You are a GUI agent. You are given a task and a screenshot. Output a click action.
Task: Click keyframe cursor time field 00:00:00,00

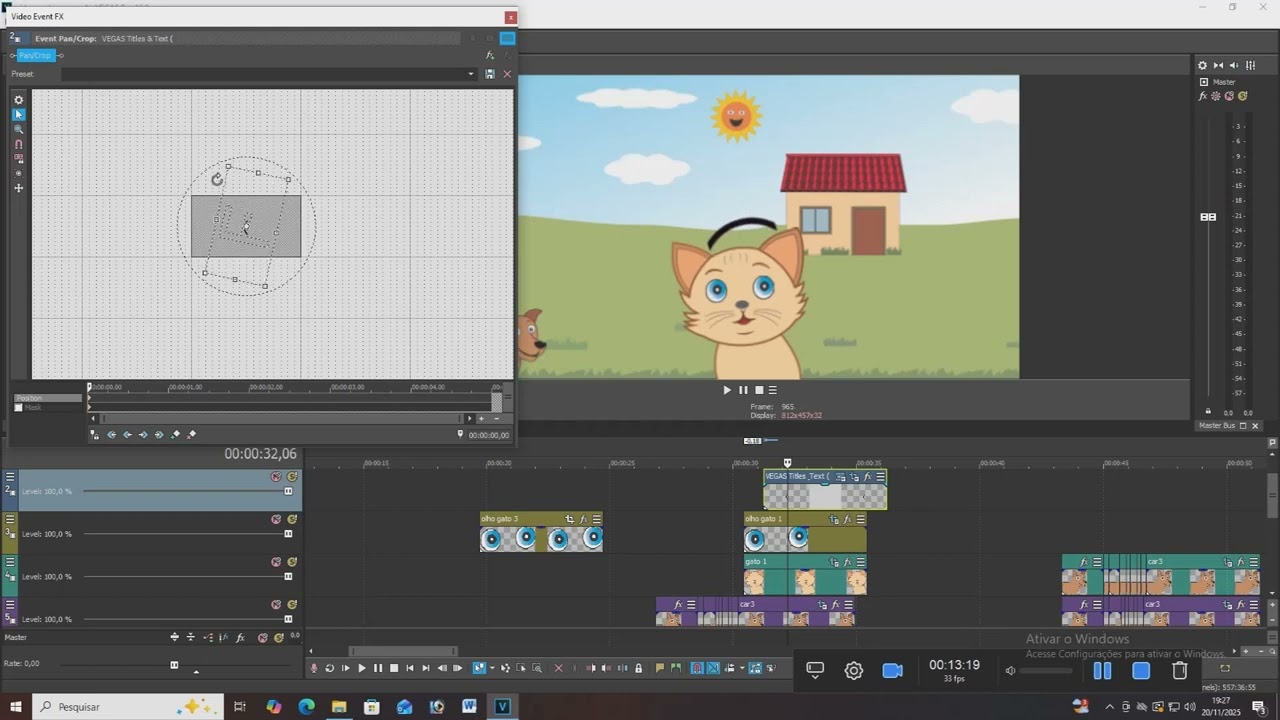(x=489, y=435)
